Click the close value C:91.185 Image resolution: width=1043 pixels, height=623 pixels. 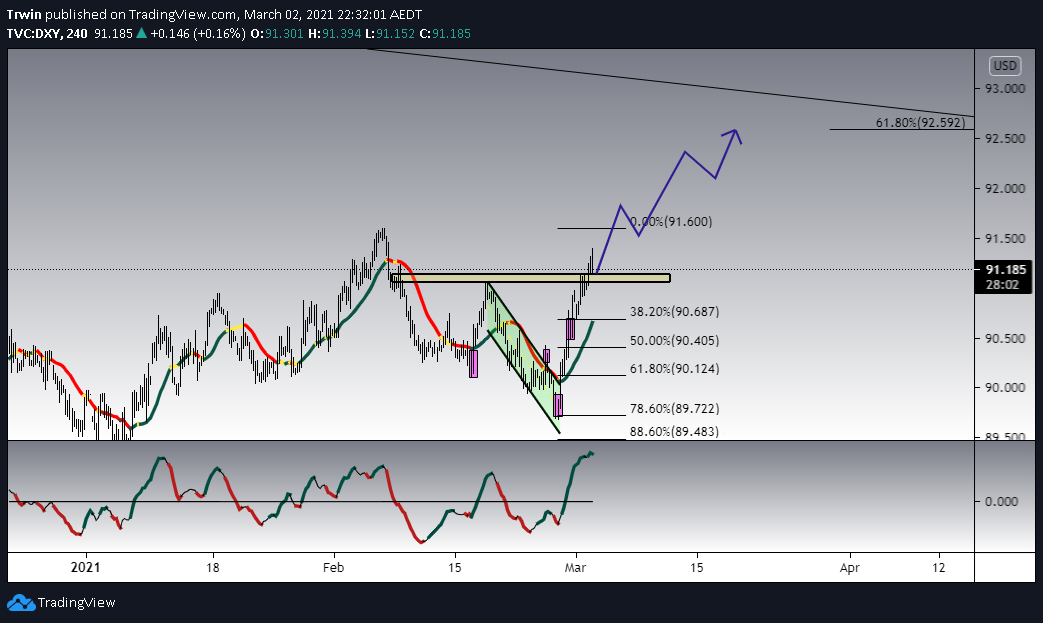(445, 33)
